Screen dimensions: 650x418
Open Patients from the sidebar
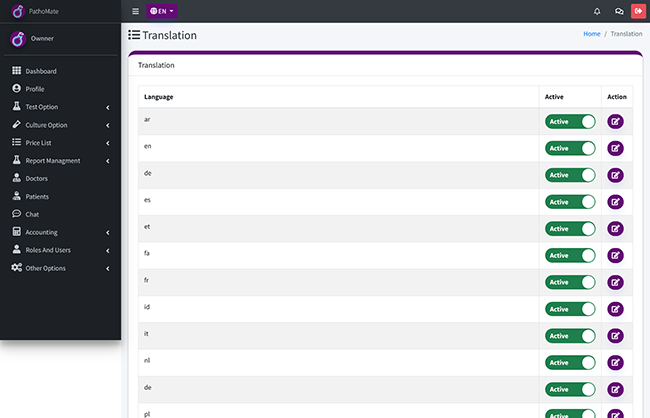pos(61,197)
